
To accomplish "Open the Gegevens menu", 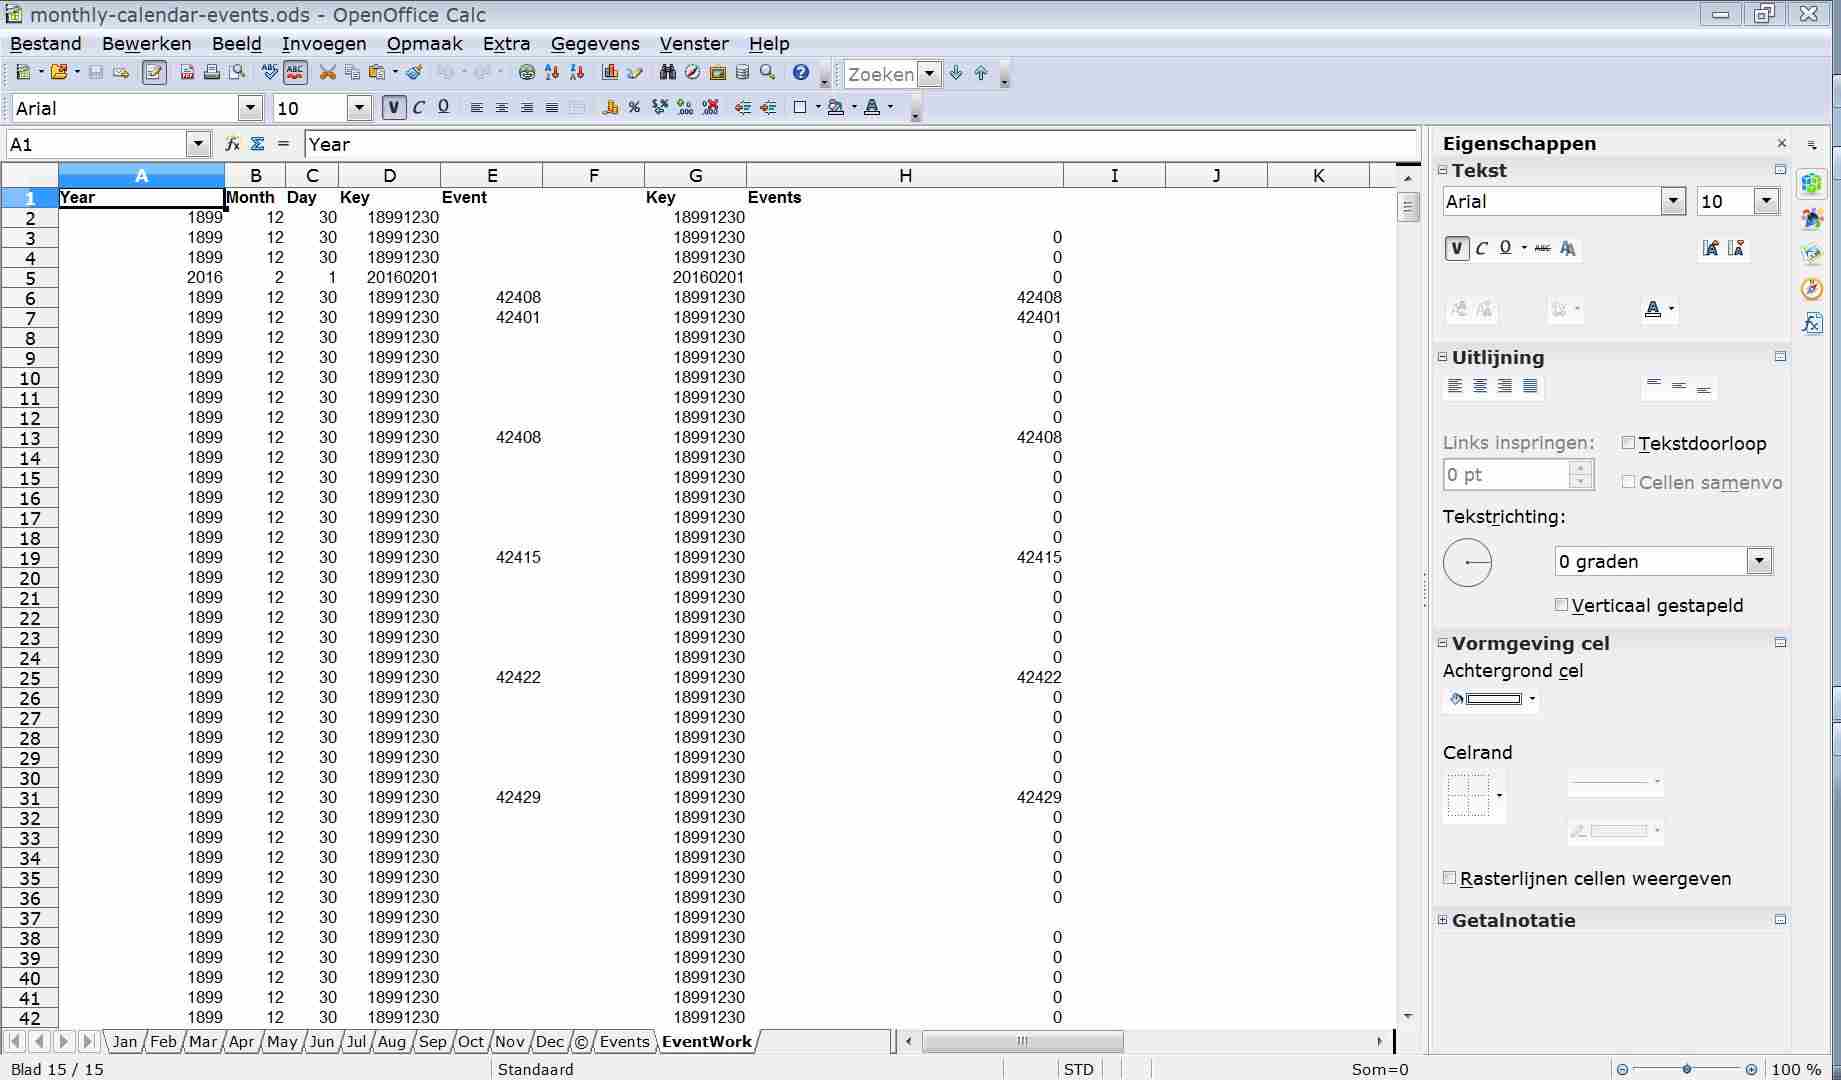I will tap(595, 43).
